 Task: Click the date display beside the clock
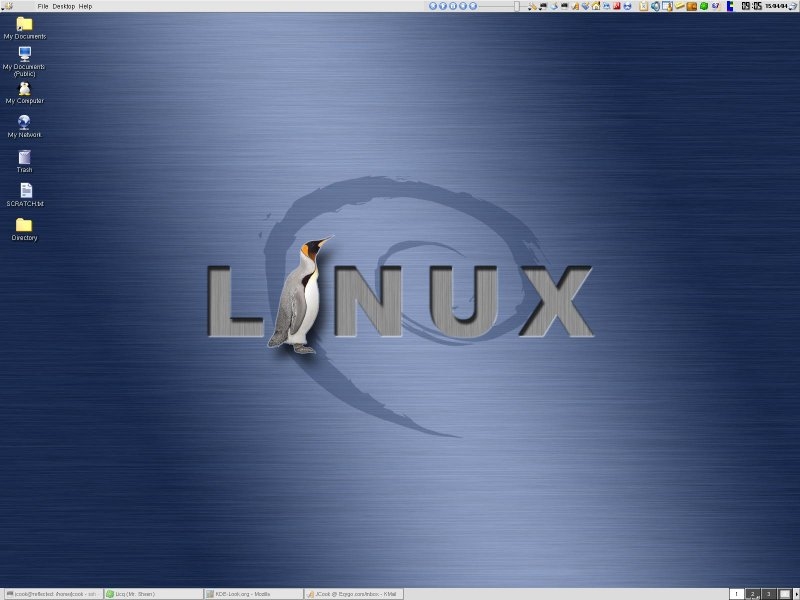click(x=776, y=6)
